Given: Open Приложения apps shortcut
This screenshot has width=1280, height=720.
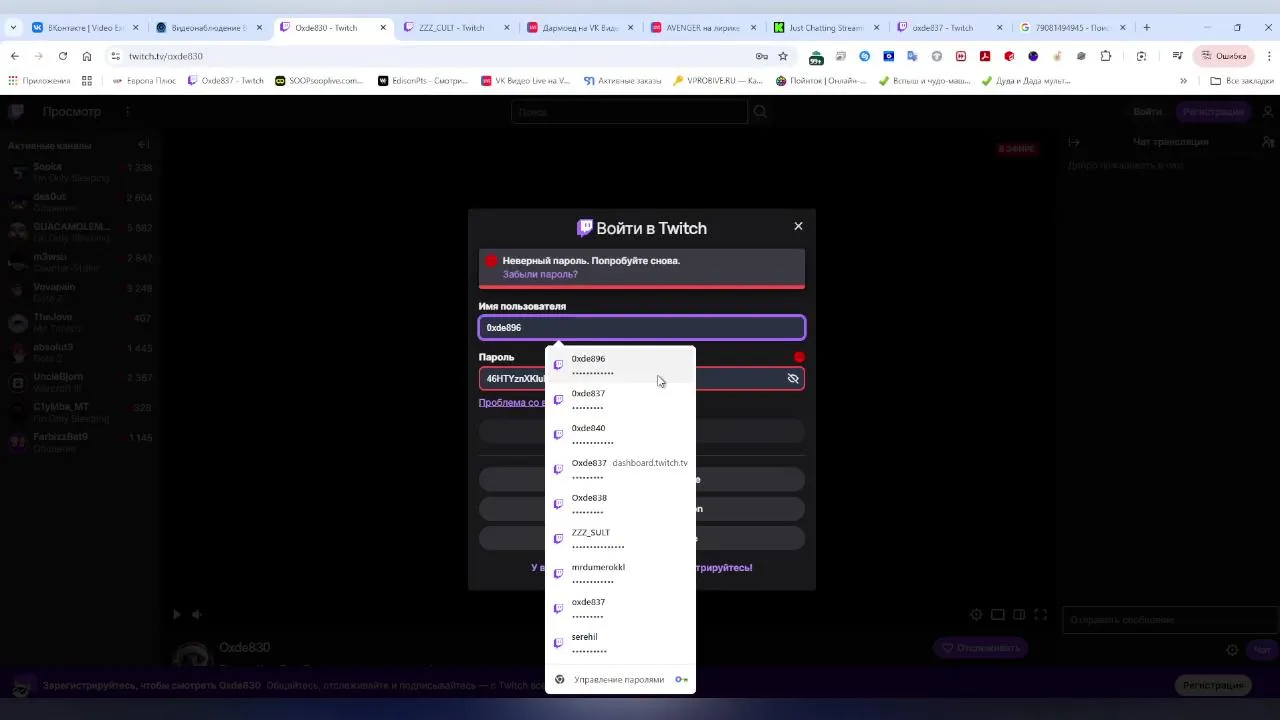Looking at the screenshot, I should pyautogui.click(x=39, y=80).
